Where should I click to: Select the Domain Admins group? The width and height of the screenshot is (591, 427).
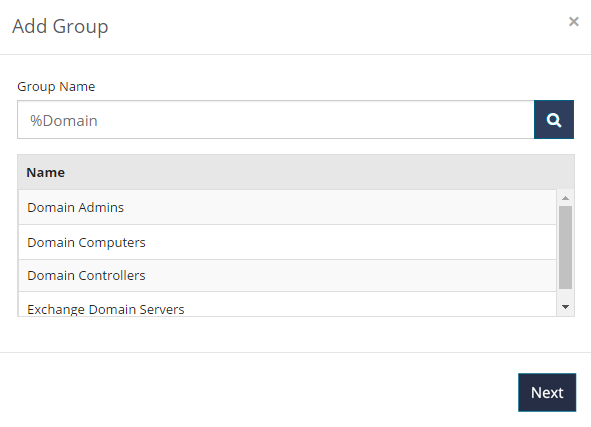click(x=287, y=207)
